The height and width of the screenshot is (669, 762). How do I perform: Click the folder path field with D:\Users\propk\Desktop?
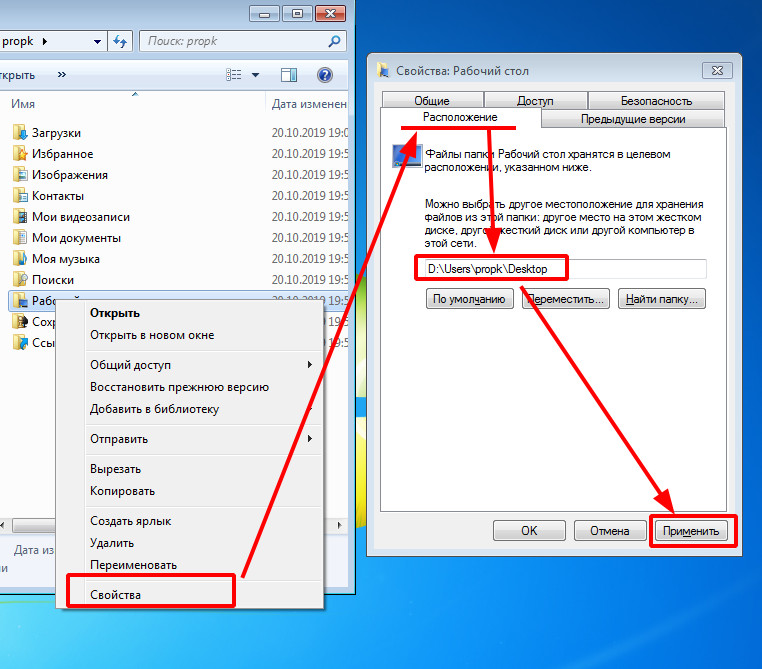(x=562, y=268)
